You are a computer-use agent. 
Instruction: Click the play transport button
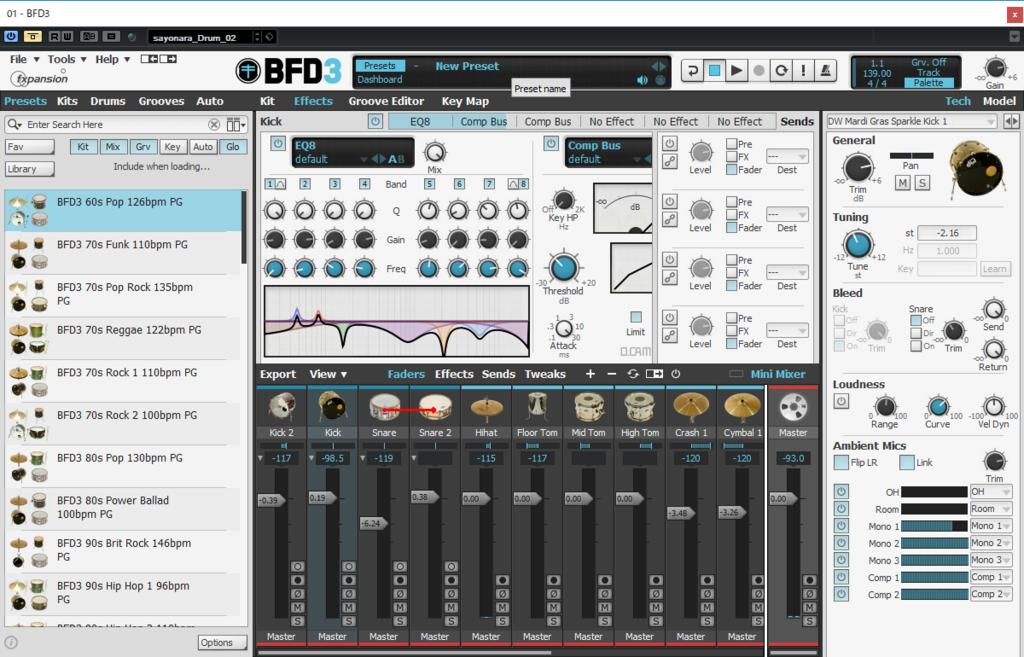point(737,71)
